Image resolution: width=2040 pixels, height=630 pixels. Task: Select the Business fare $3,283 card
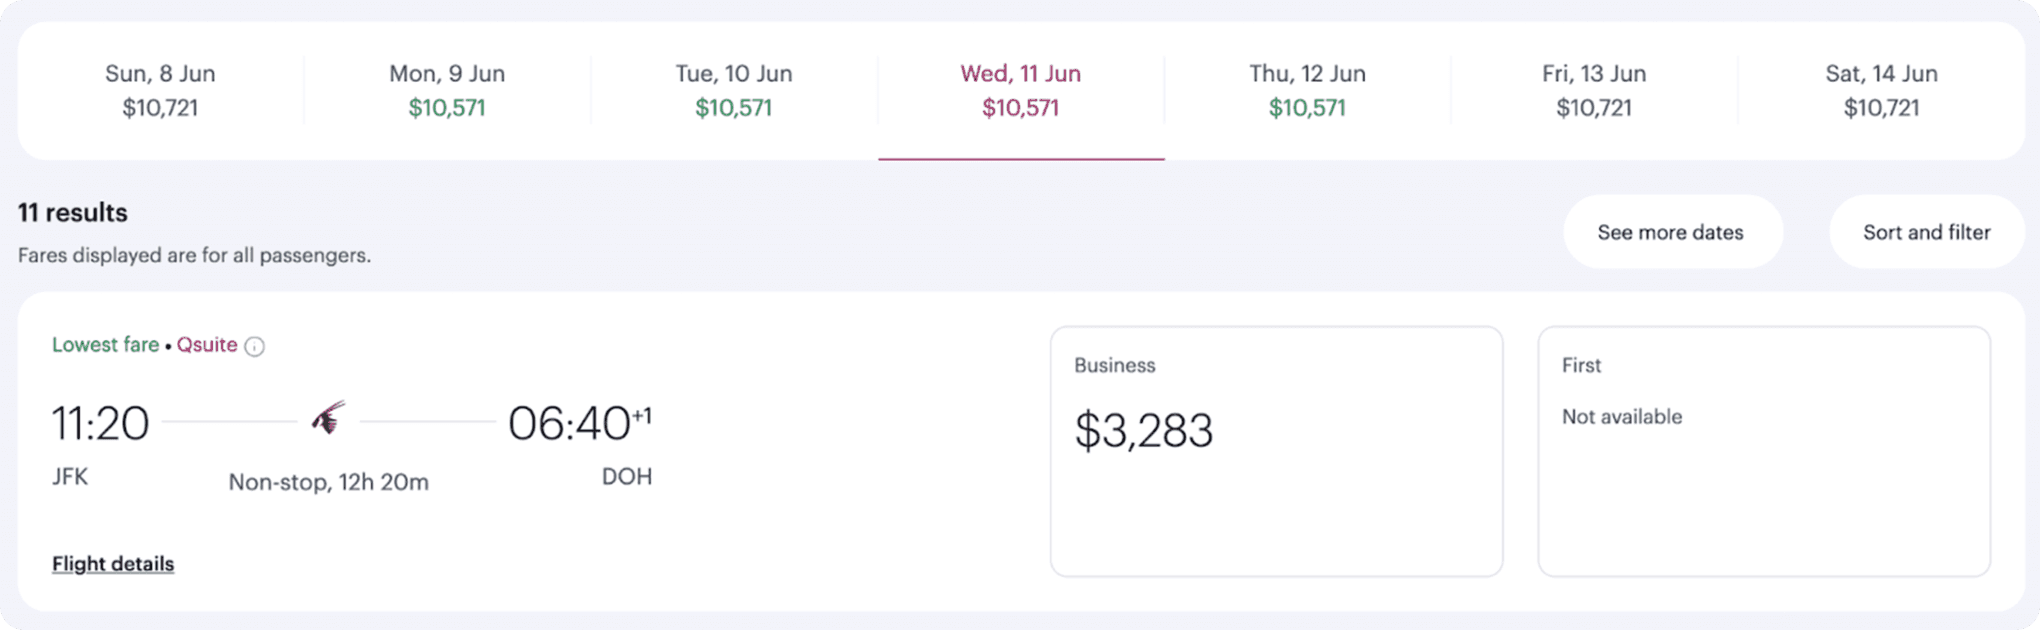coord(1276,451)
